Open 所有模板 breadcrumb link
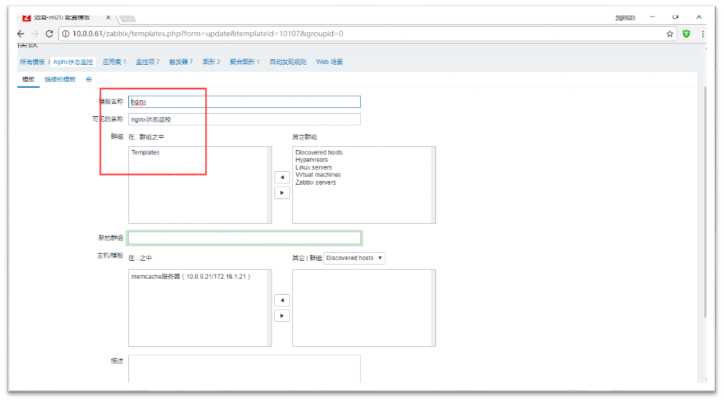This screenshot has width=724, height=402. coord(32,61)
